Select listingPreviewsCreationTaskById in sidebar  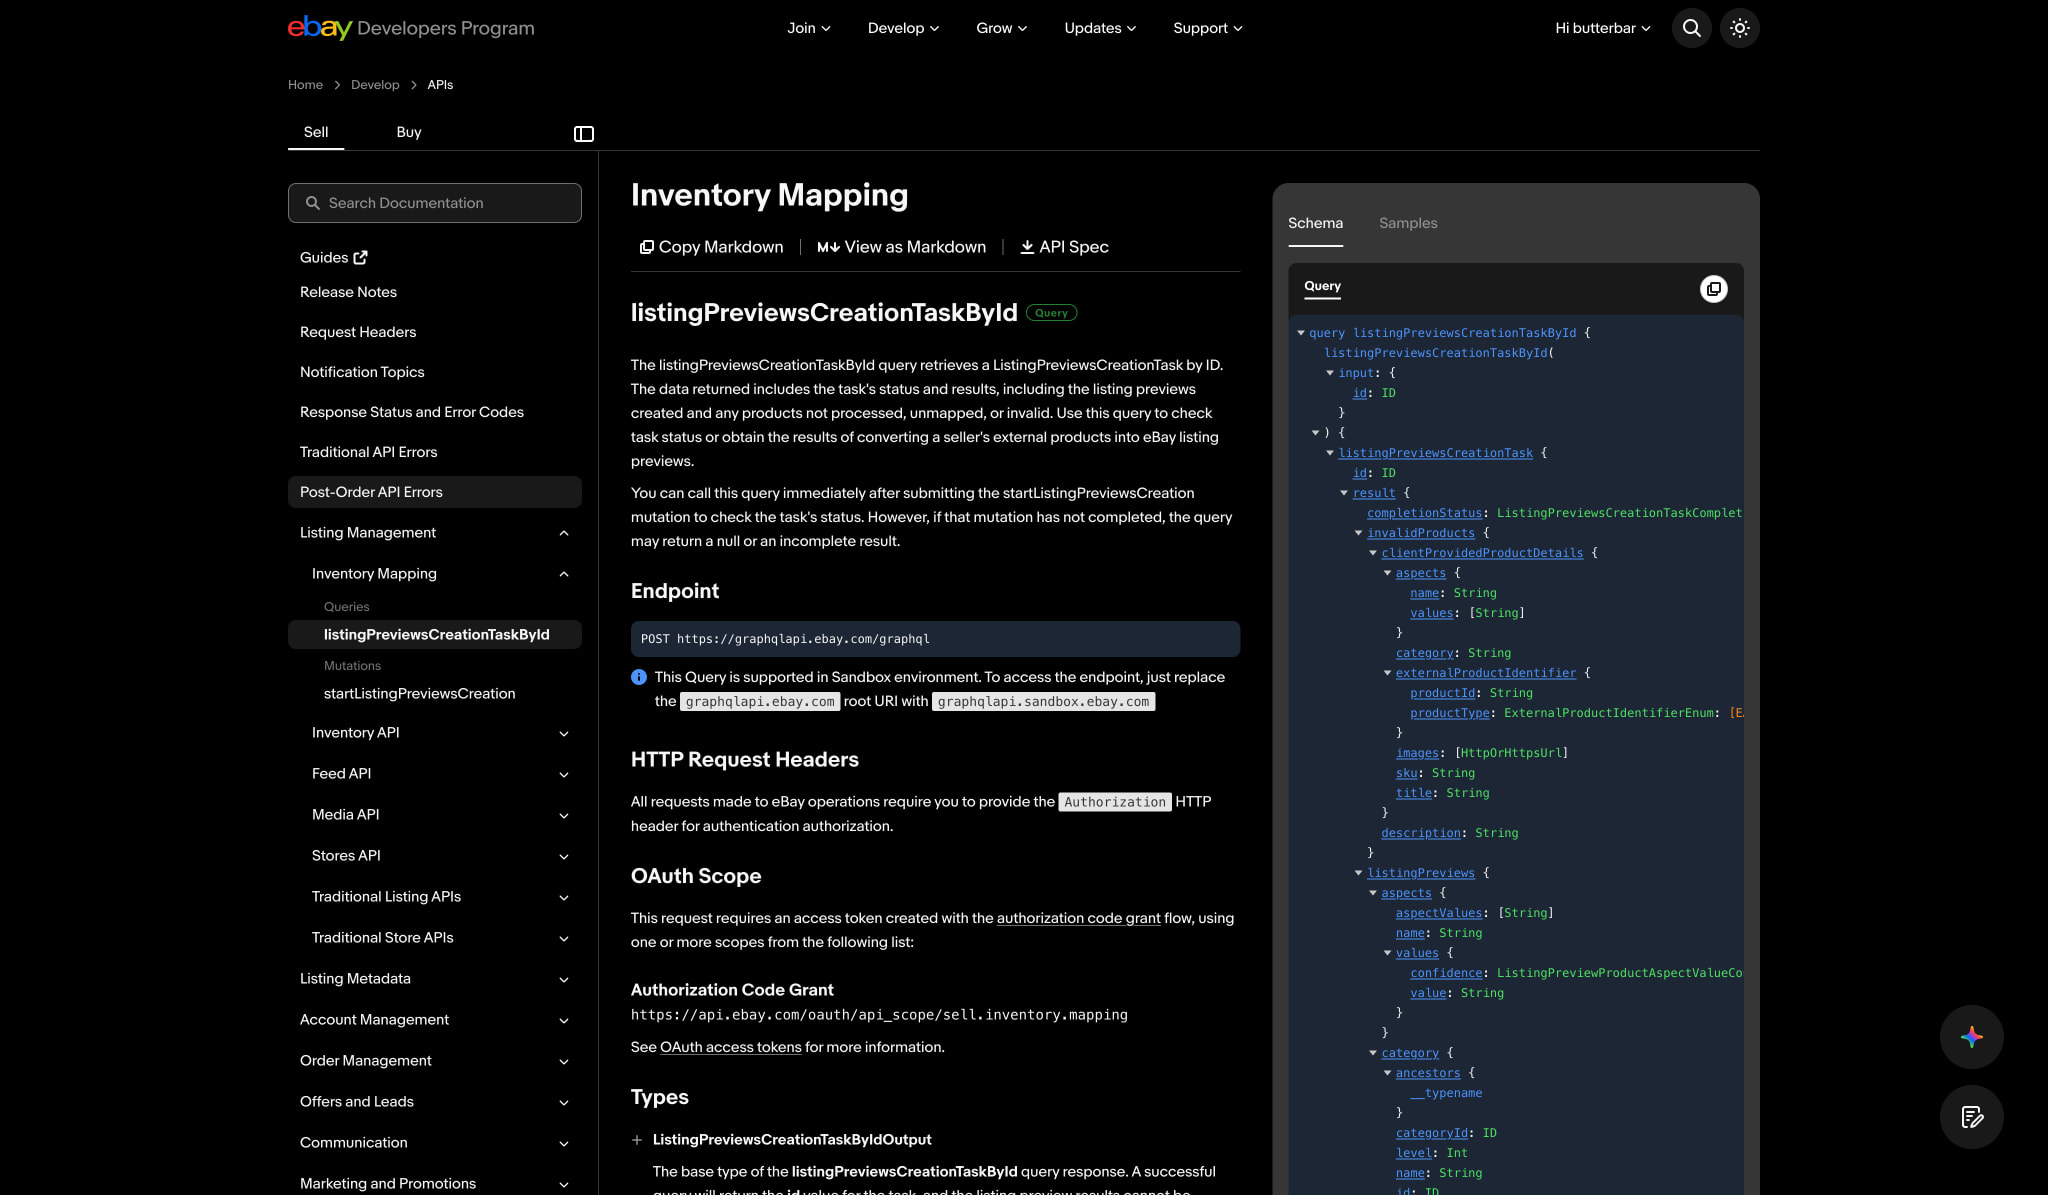(x=435, y=635)
